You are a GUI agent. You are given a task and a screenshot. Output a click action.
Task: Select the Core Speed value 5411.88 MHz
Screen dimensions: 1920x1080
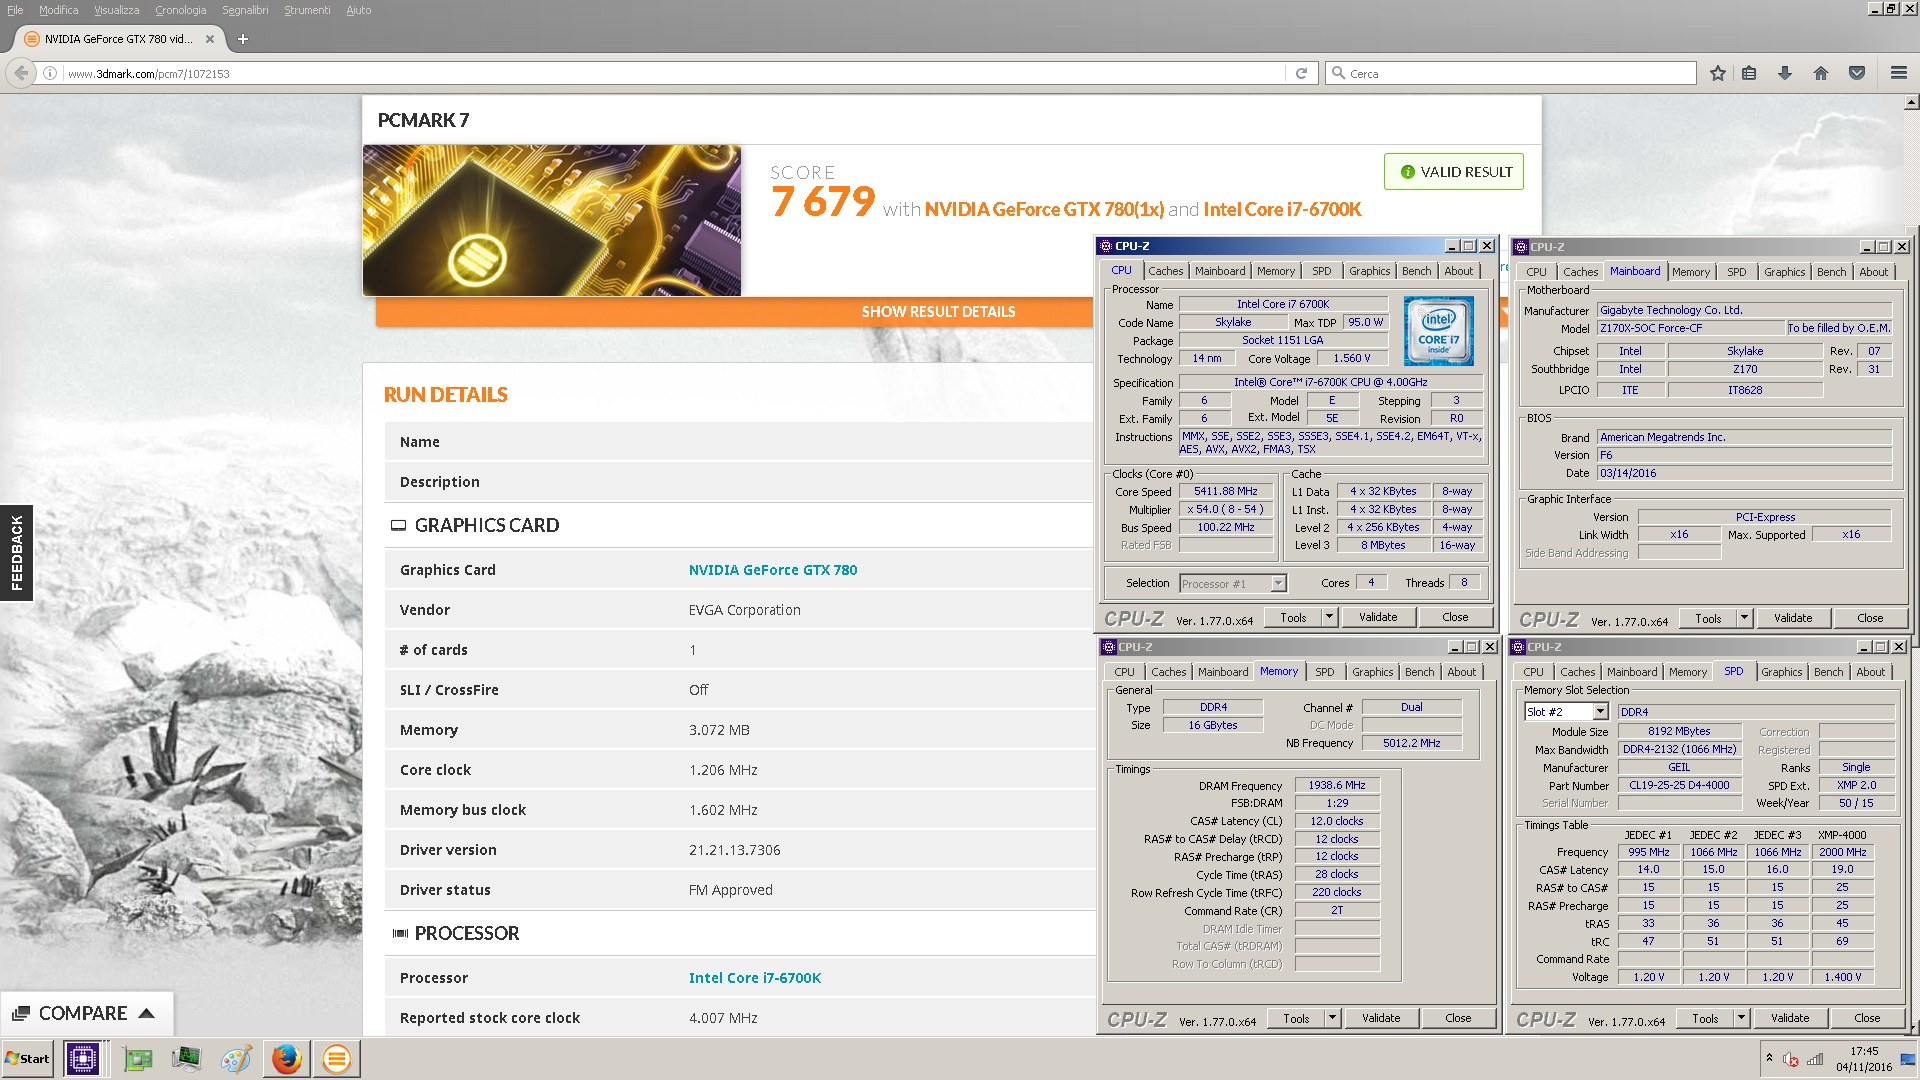pyautogui.click(x=1225, y=491)
